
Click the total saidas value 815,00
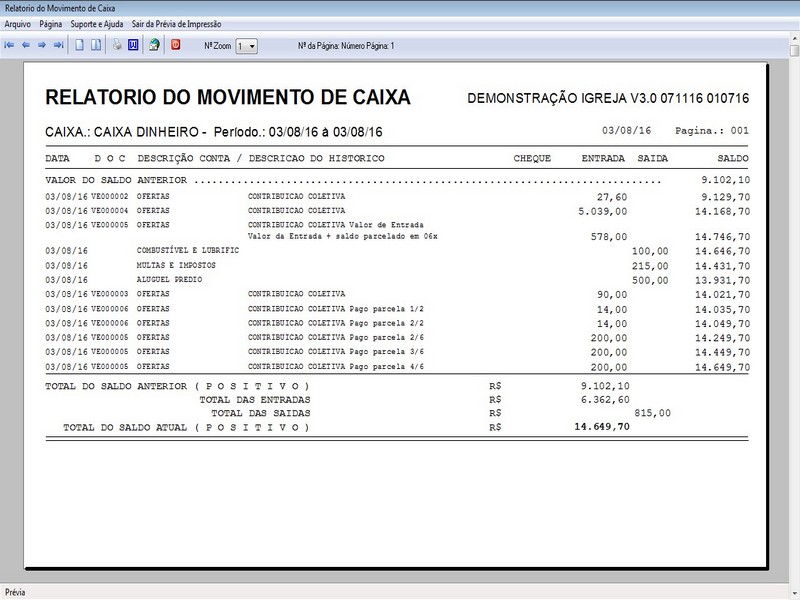pyautogui.click(x=653, y=413)
